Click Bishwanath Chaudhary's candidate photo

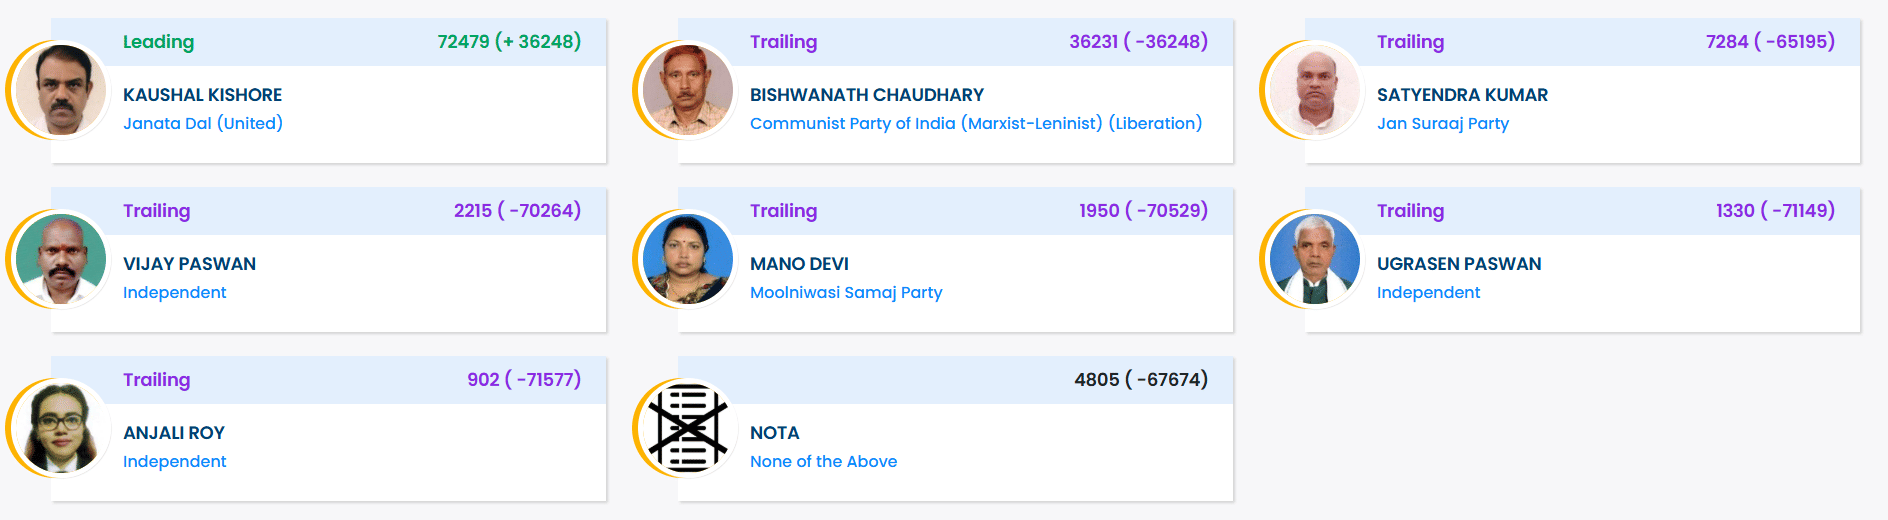coord(688,90)
